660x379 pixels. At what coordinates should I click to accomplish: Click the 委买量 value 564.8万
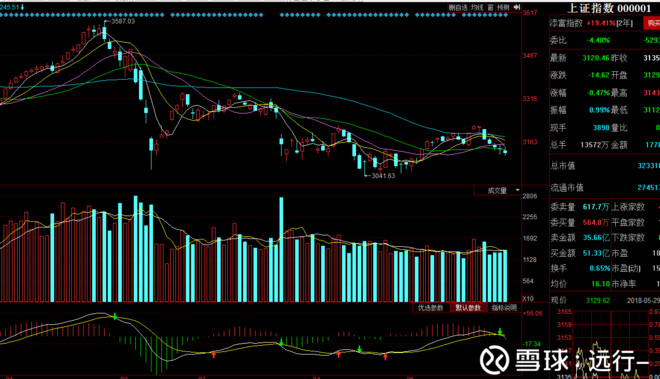pos(596,222)
